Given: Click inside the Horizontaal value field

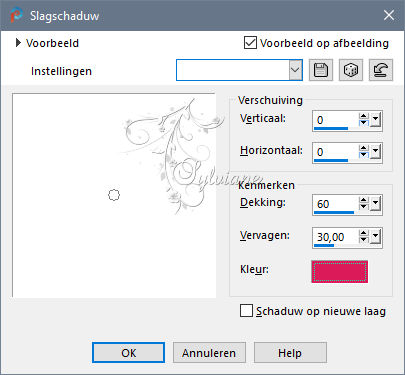Looking at the screenshot, I should (x=335, y=152).
